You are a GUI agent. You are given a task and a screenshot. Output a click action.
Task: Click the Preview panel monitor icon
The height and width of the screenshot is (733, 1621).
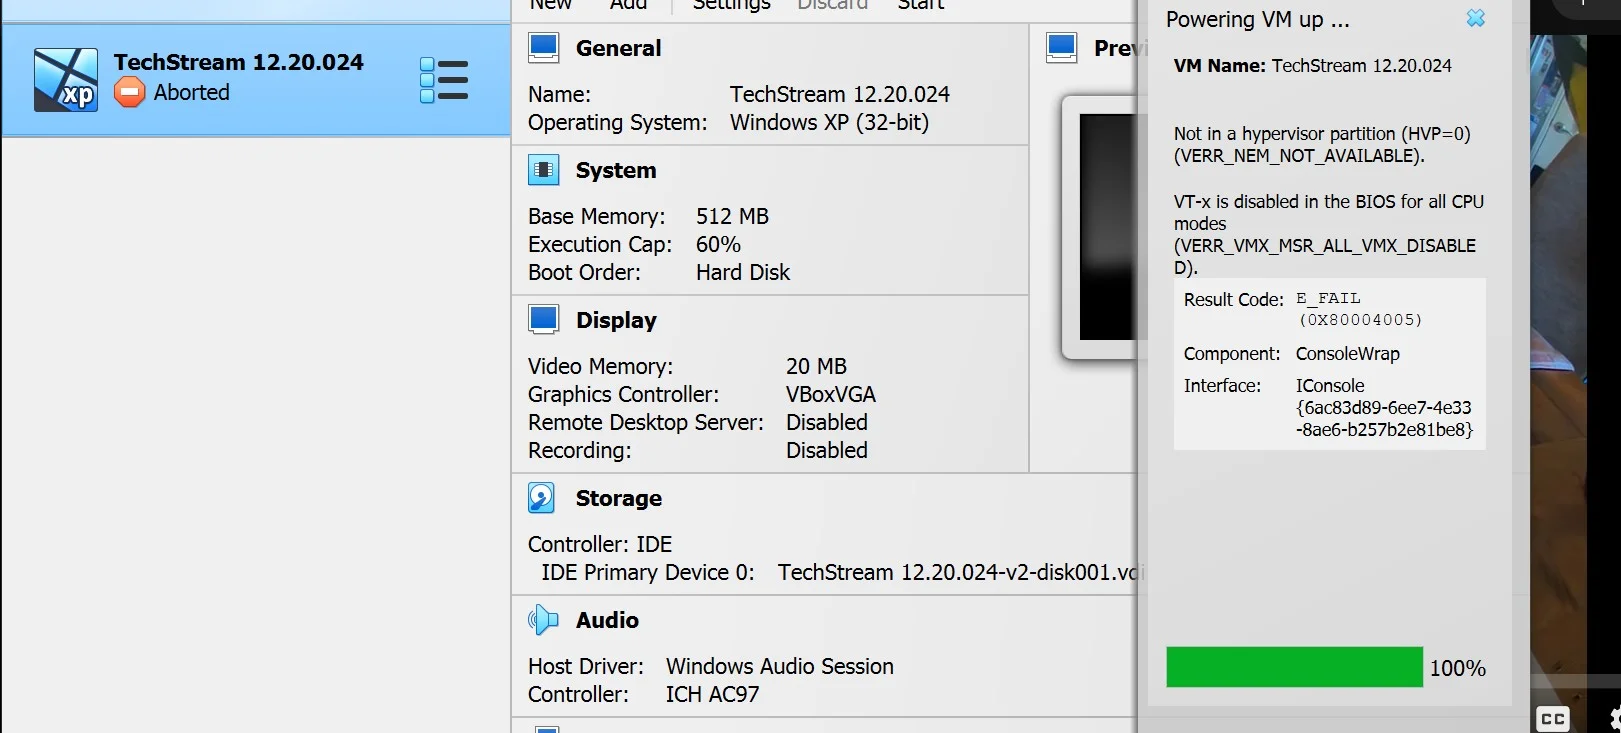(1061, 48)
